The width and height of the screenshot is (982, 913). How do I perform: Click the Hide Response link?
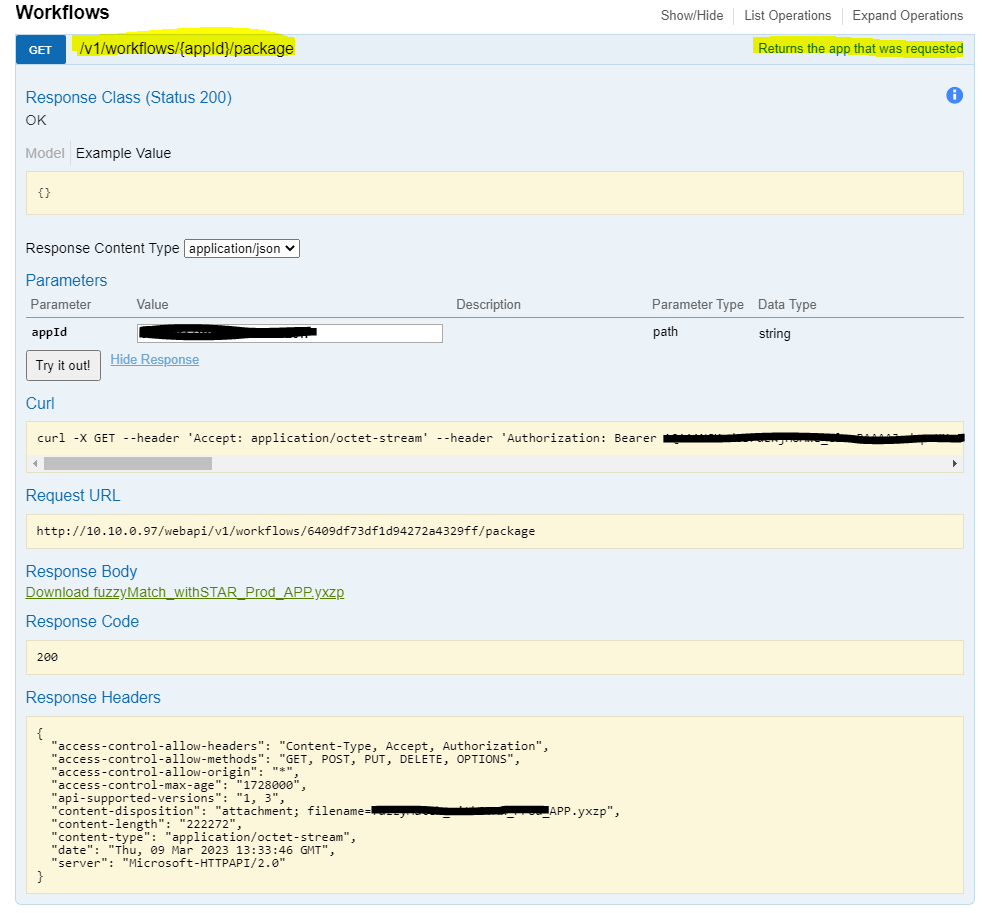click(x=154, y=359)
